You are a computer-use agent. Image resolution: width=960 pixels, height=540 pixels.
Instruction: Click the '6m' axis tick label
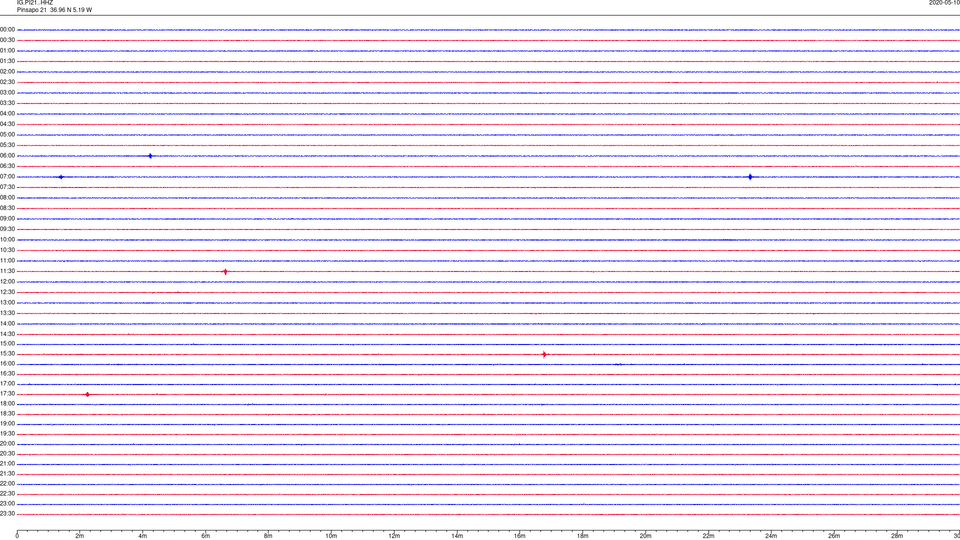206,536
